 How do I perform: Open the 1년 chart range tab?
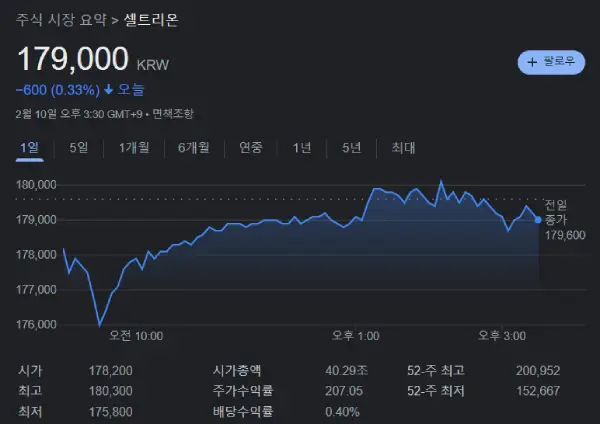pyautogui.click(x=302, y=148)
